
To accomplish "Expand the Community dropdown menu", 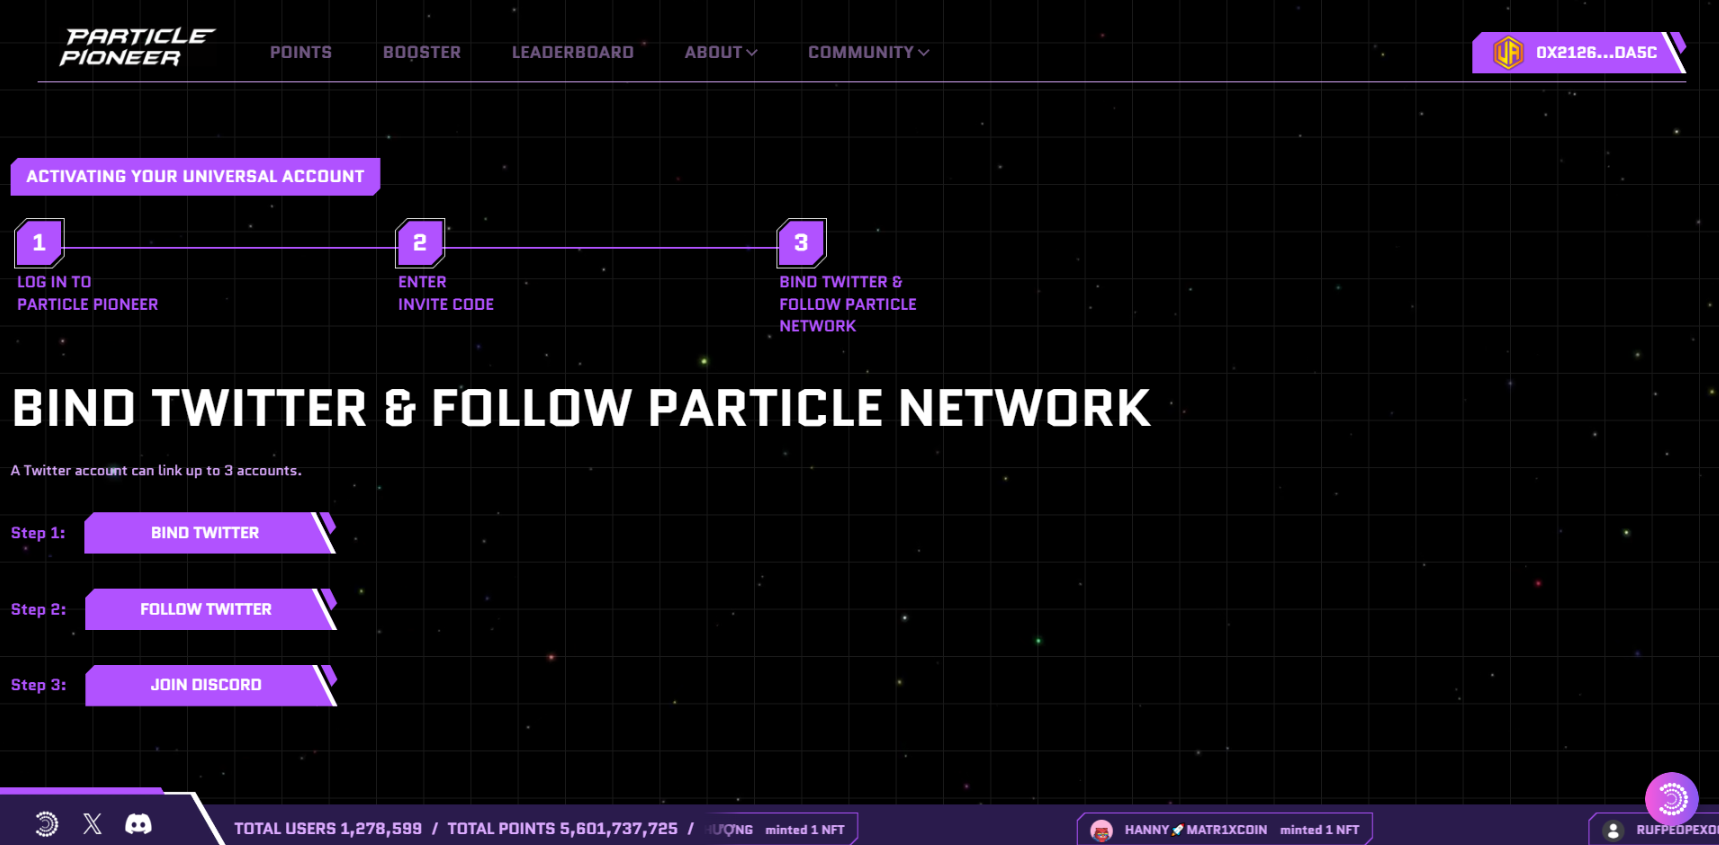I will tap(869, 52).
